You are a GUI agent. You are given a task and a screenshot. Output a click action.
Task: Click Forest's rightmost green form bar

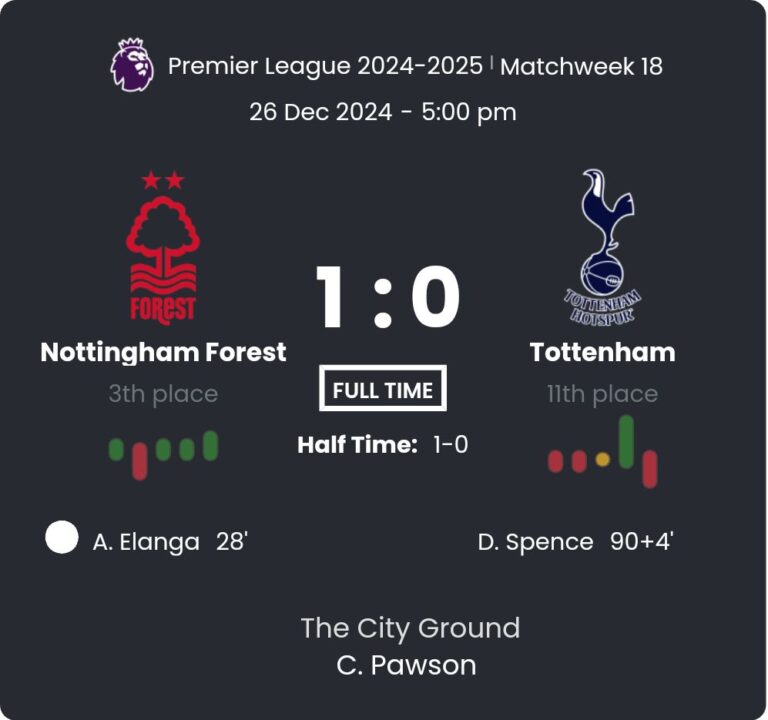(x=210, y=446)
